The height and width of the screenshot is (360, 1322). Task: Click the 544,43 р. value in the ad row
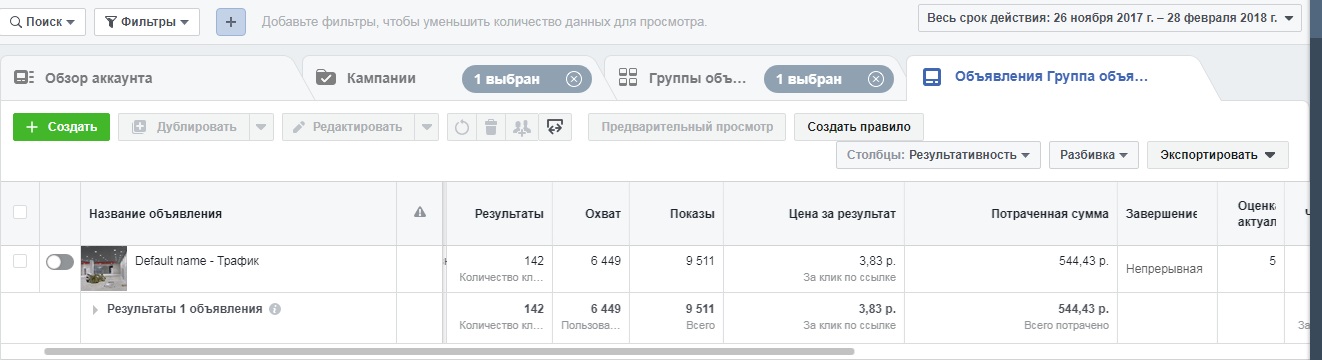1084,261
